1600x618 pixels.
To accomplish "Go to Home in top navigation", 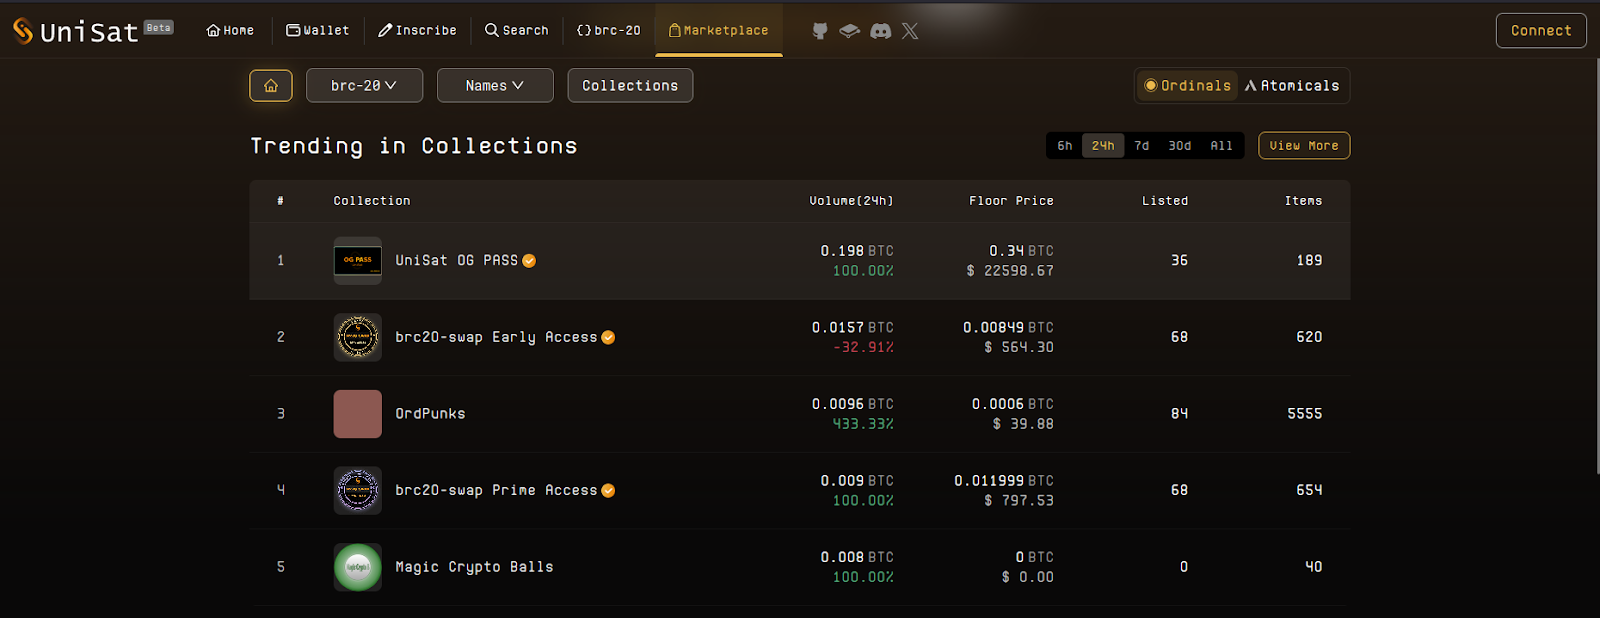I will click(230, 31).
